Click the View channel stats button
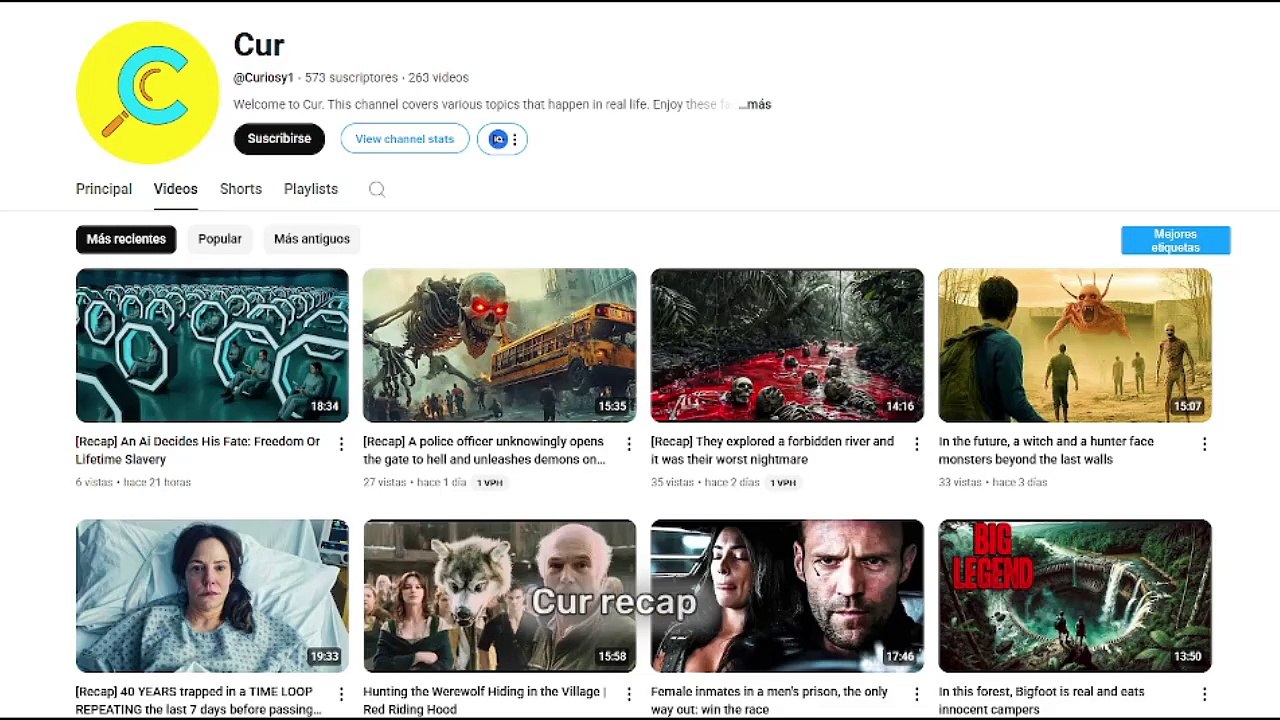 pyautogui.click(x=404, y=139)
